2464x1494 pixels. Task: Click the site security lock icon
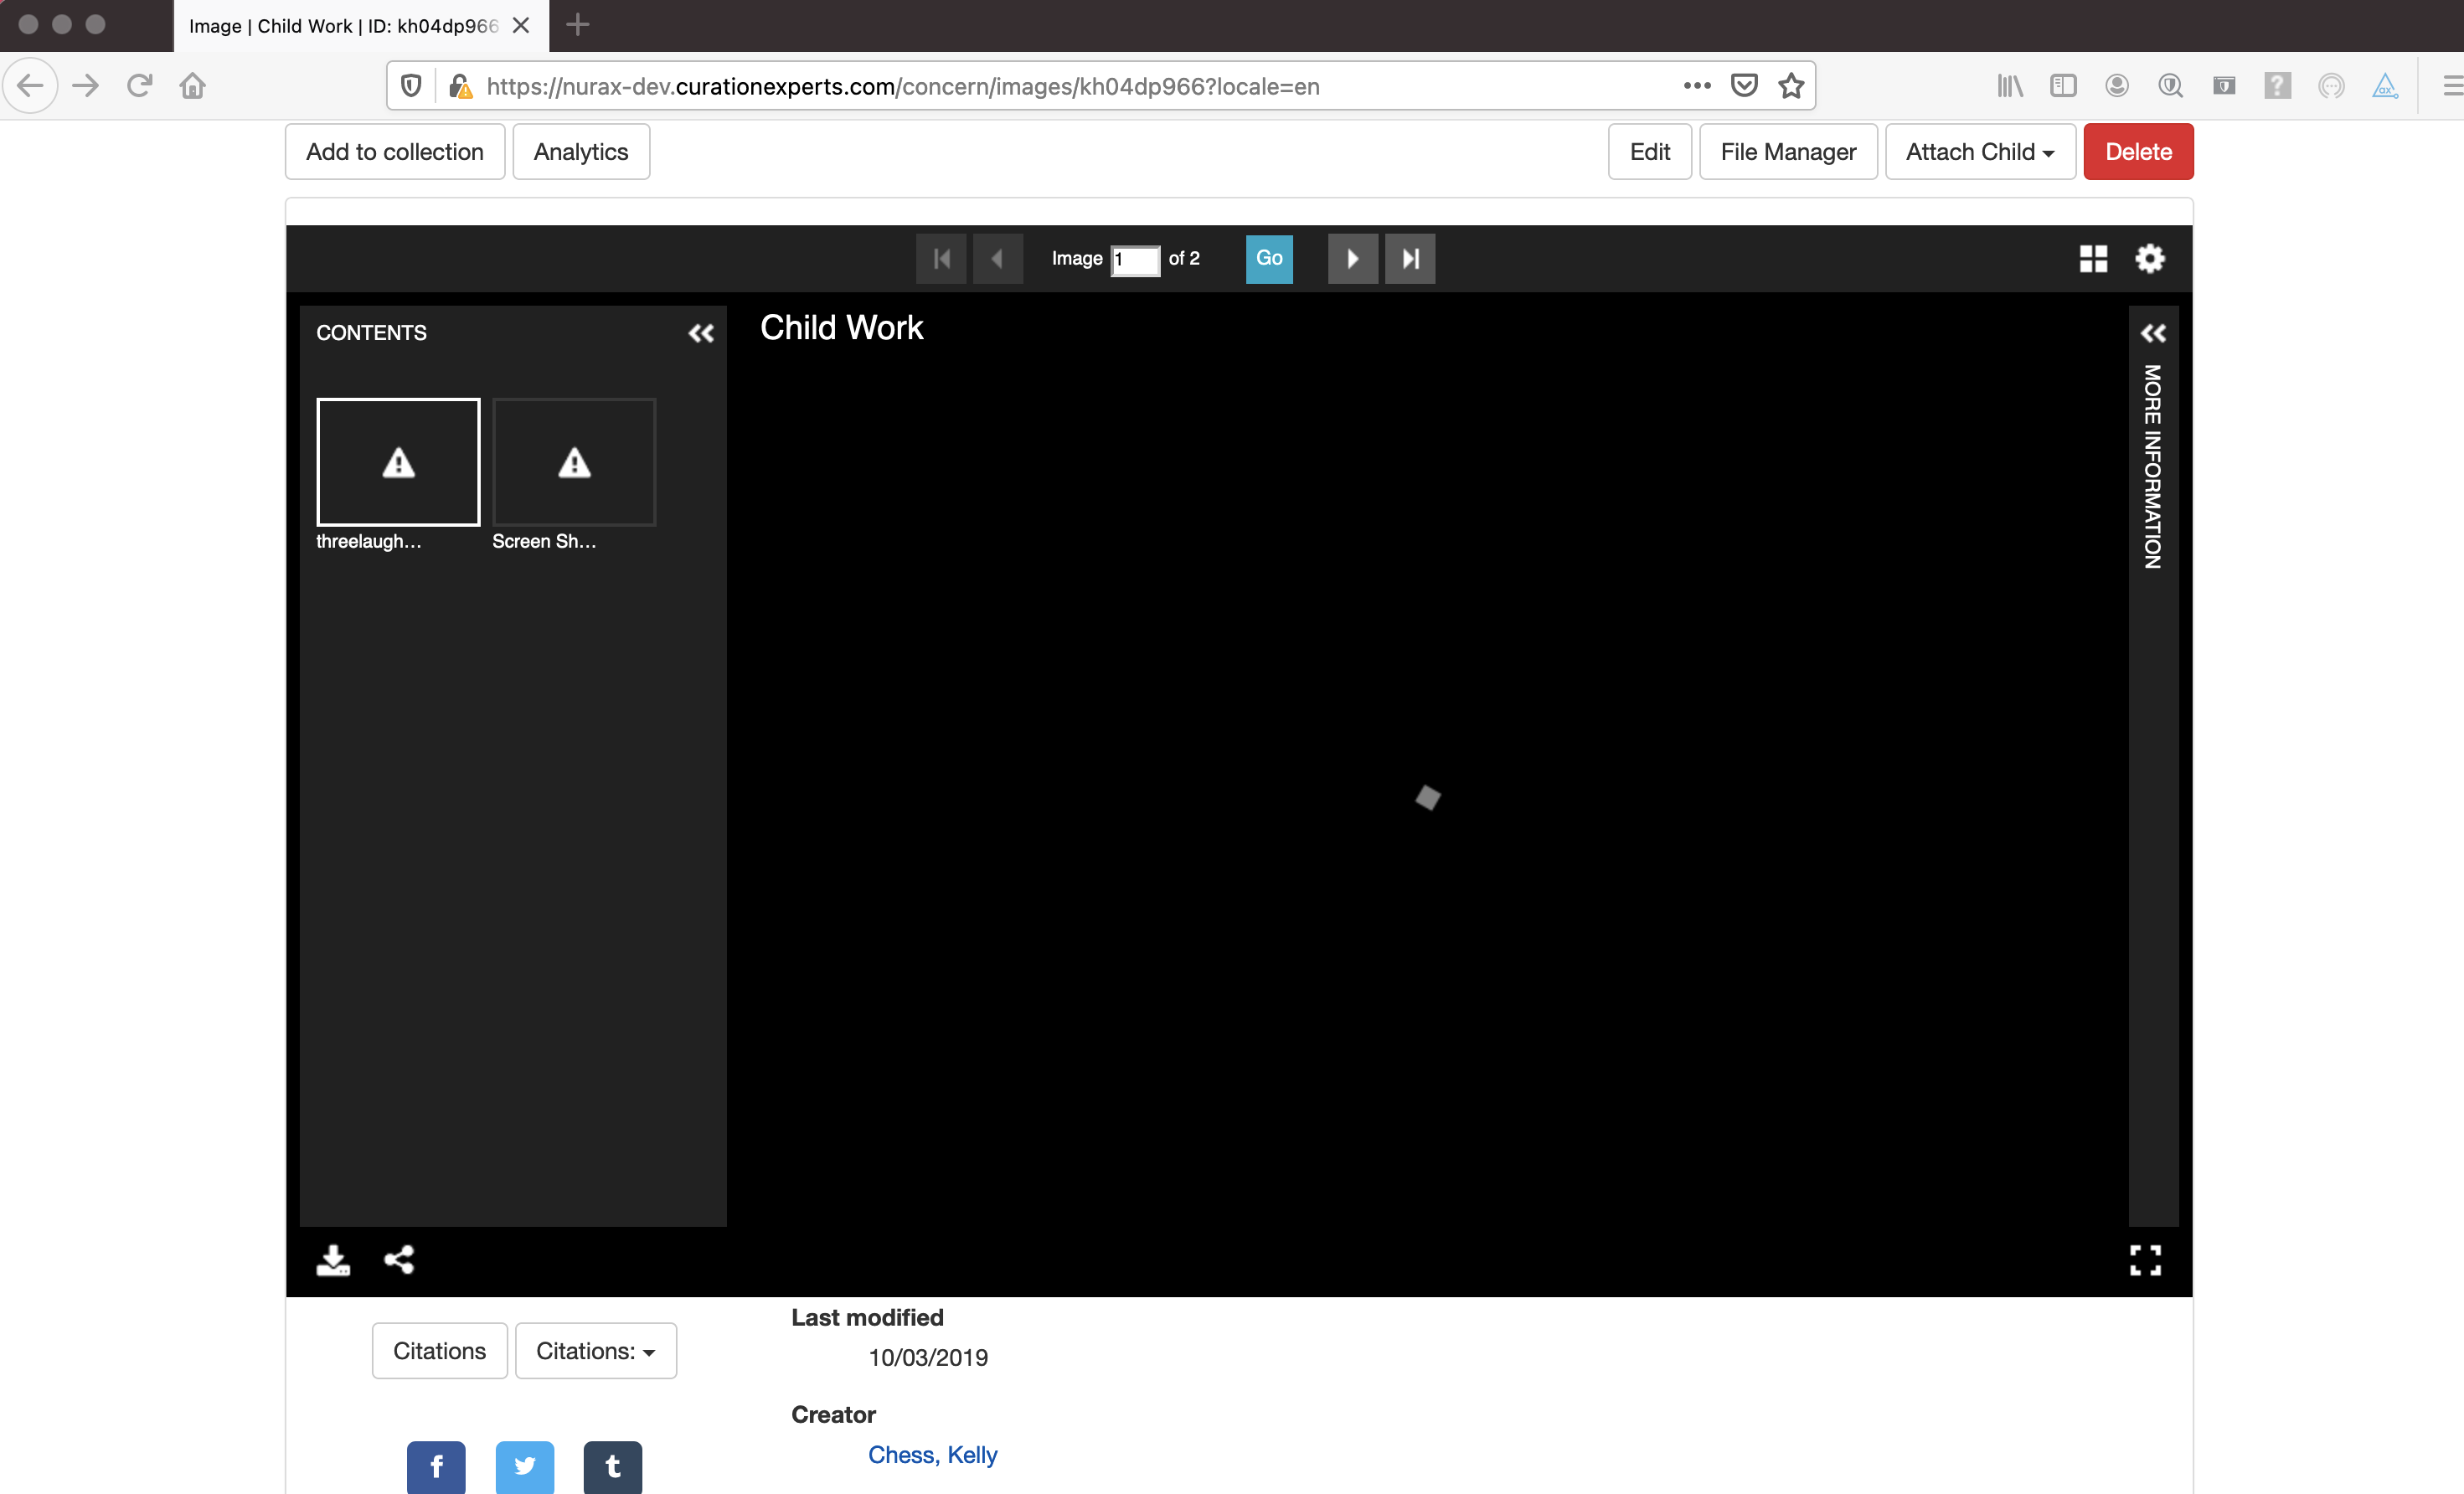tap(460, 86)
